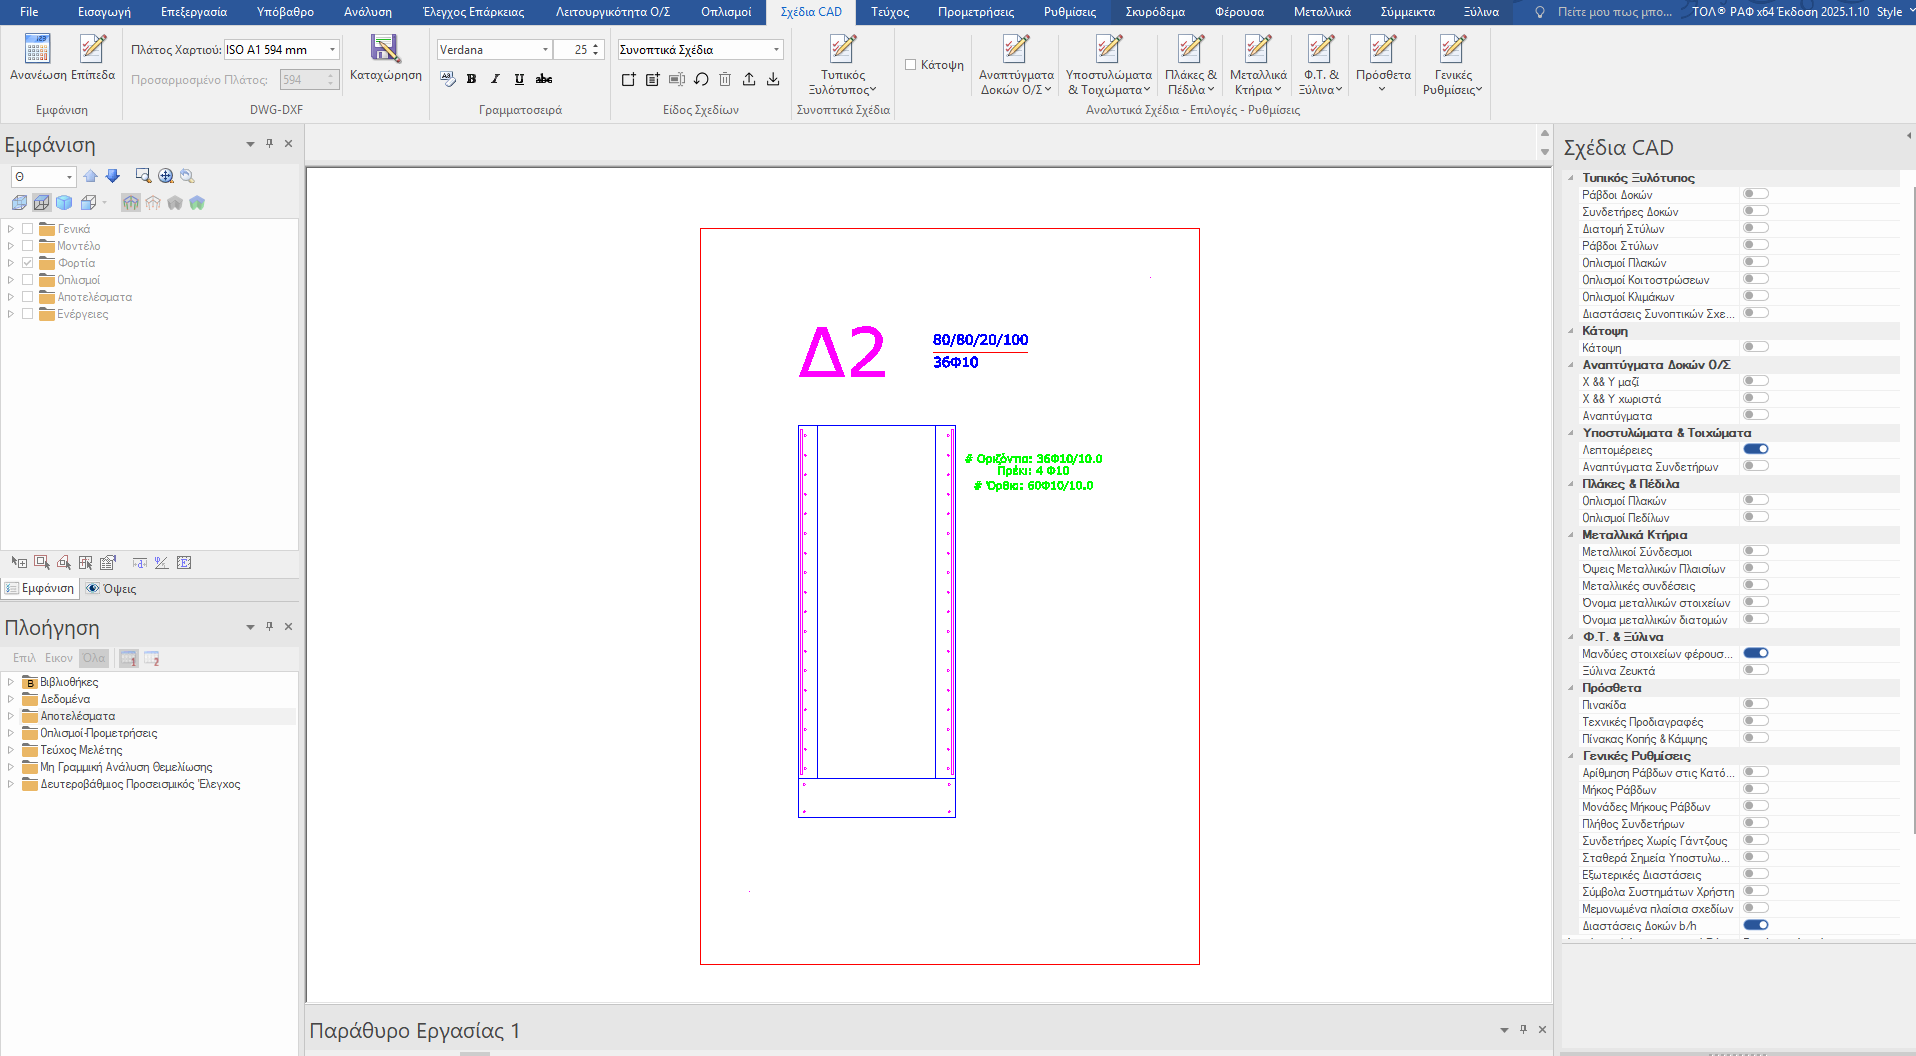Click the blue down arrow icon
1916x1056 pixels.
[x=113, y=176]
